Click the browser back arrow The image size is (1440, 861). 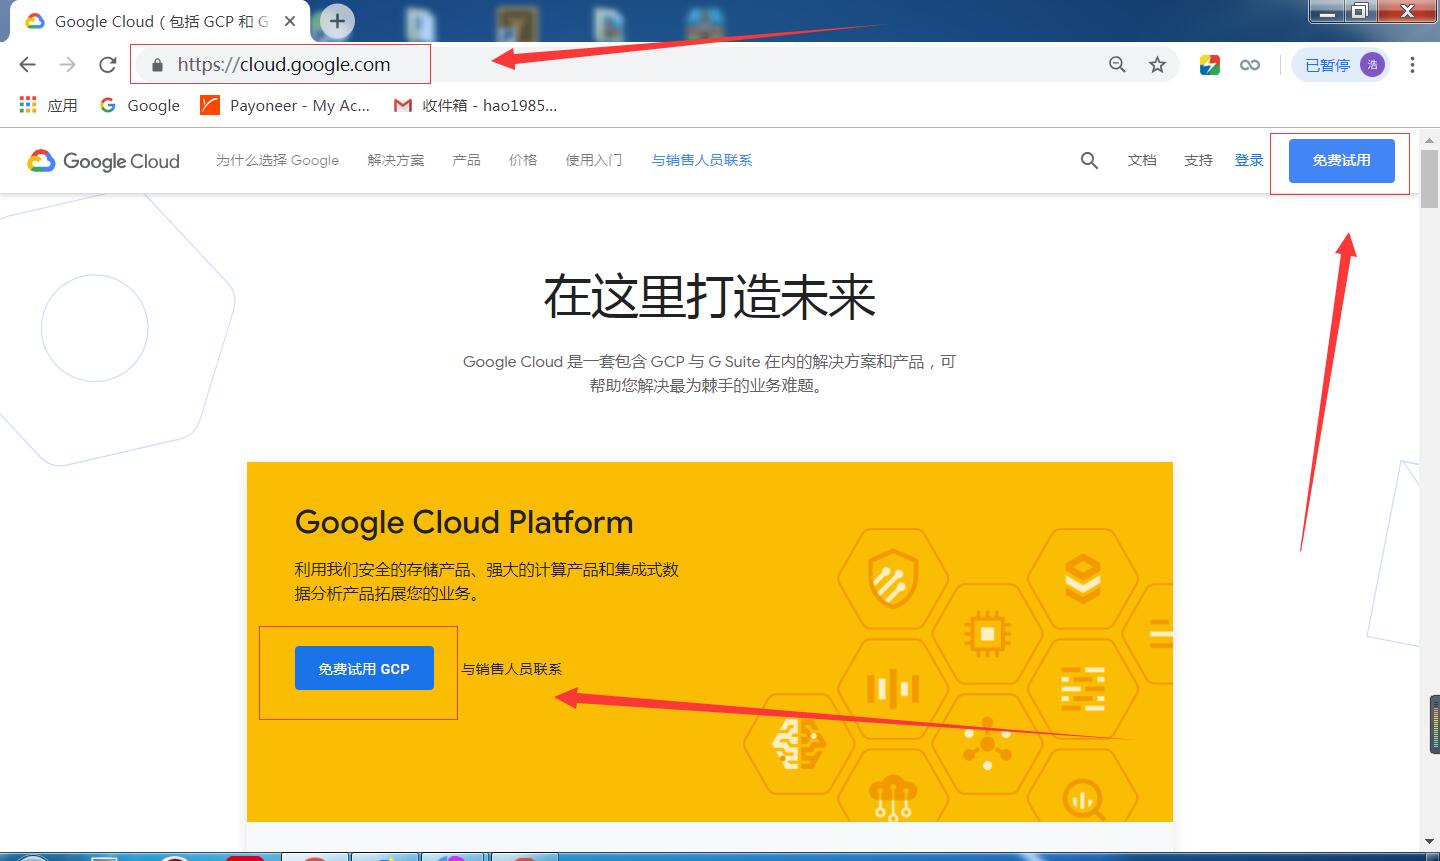(x=27, y=65)
